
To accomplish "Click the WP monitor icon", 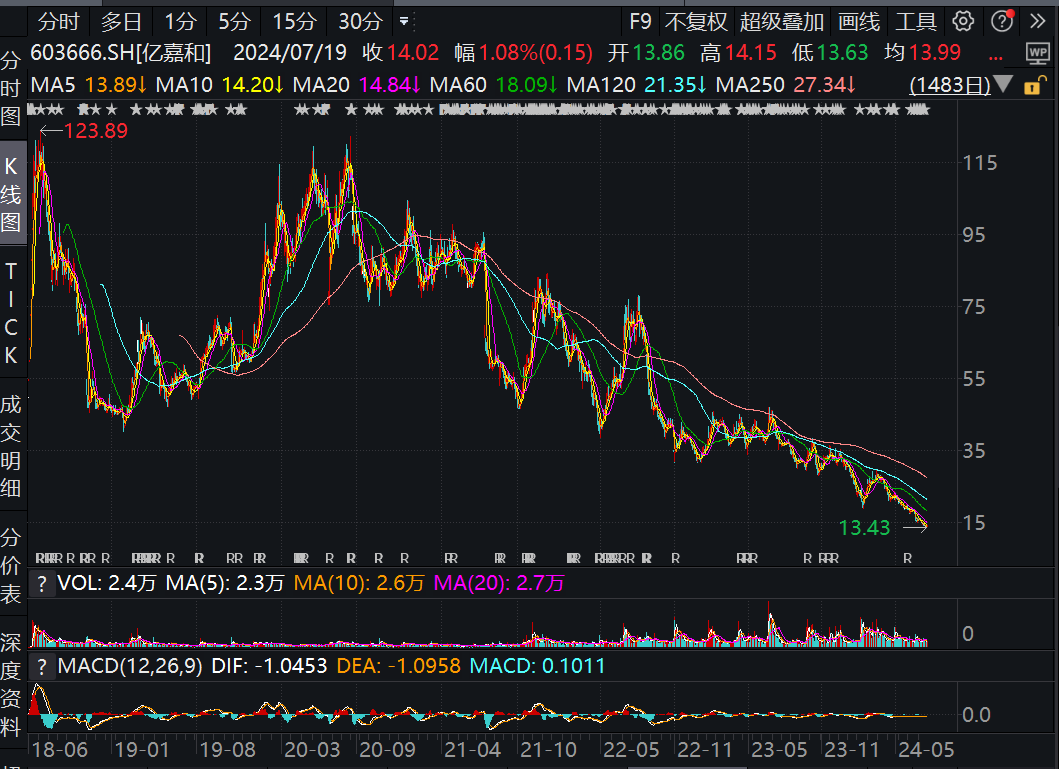I will 1037,53.
